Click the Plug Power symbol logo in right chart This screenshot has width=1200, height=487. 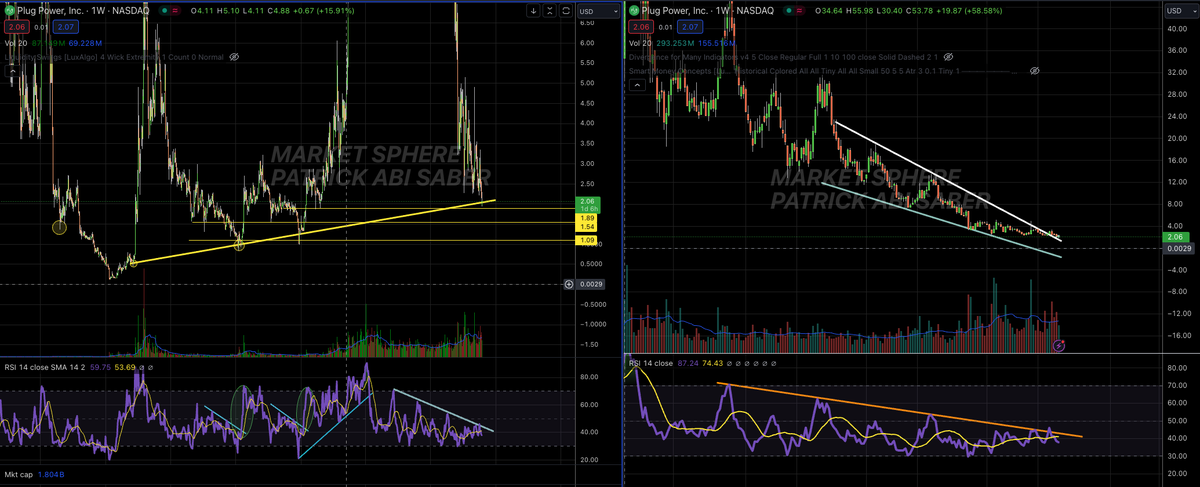point(633,10)
